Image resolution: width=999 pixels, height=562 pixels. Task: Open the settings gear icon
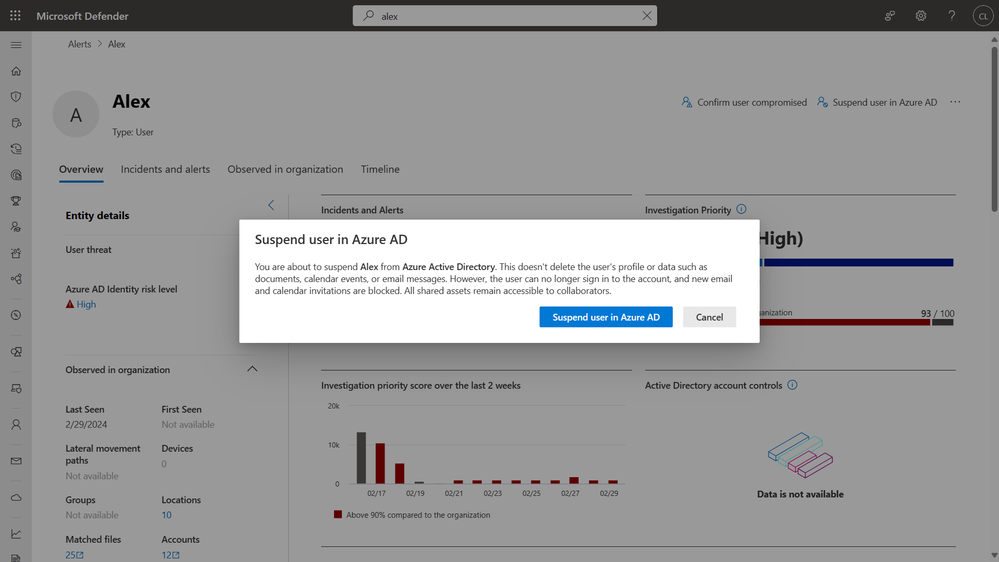tap(921, 15)
